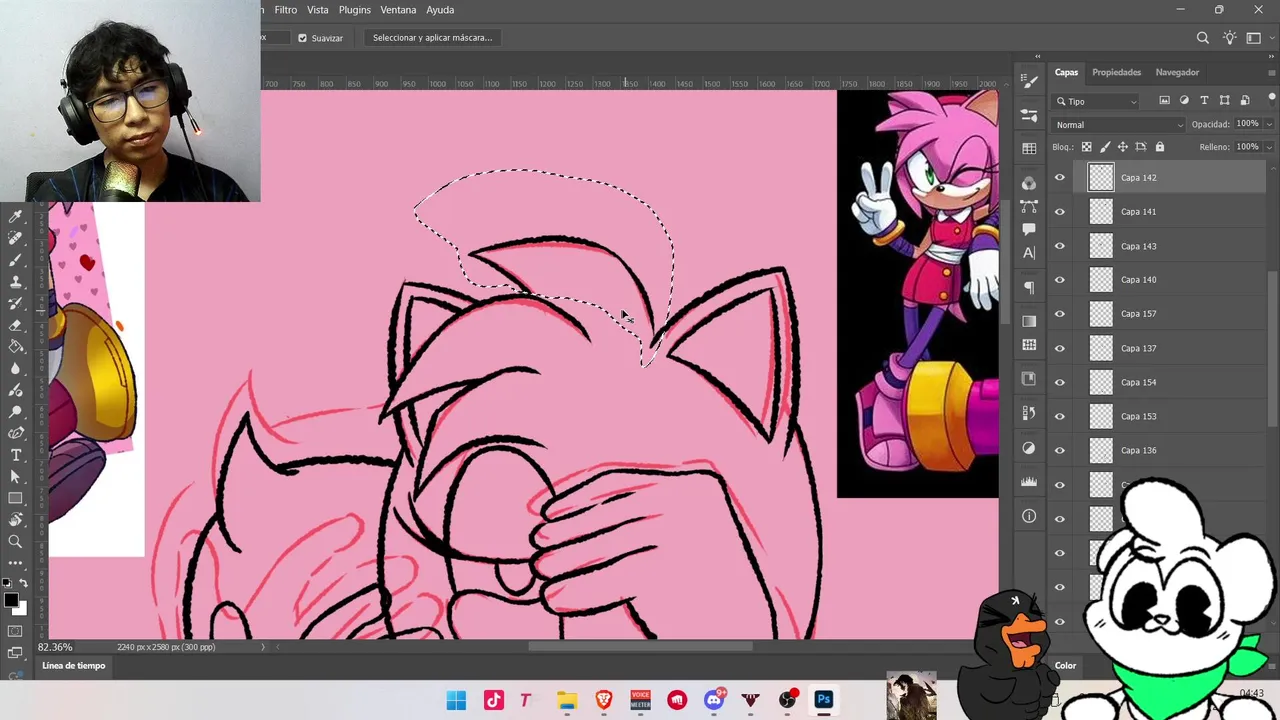
Task: Swap foreground and background colors
Action: coord(23,583)
